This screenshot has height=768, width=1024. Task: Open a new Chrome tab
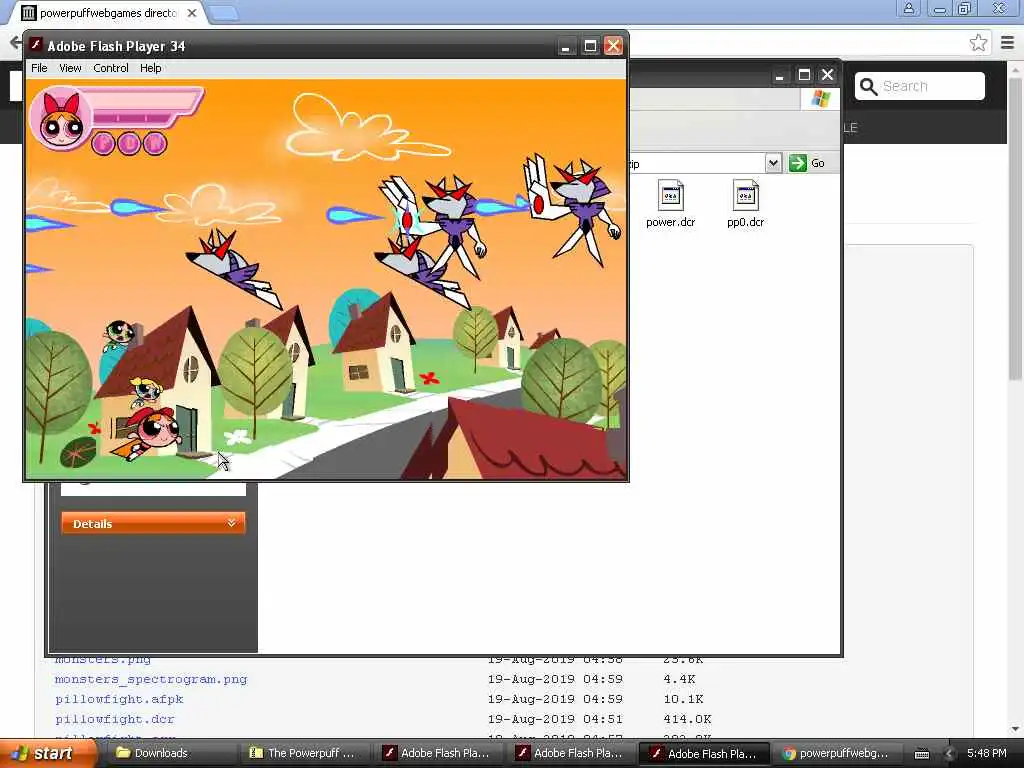(x=223, y=13)
